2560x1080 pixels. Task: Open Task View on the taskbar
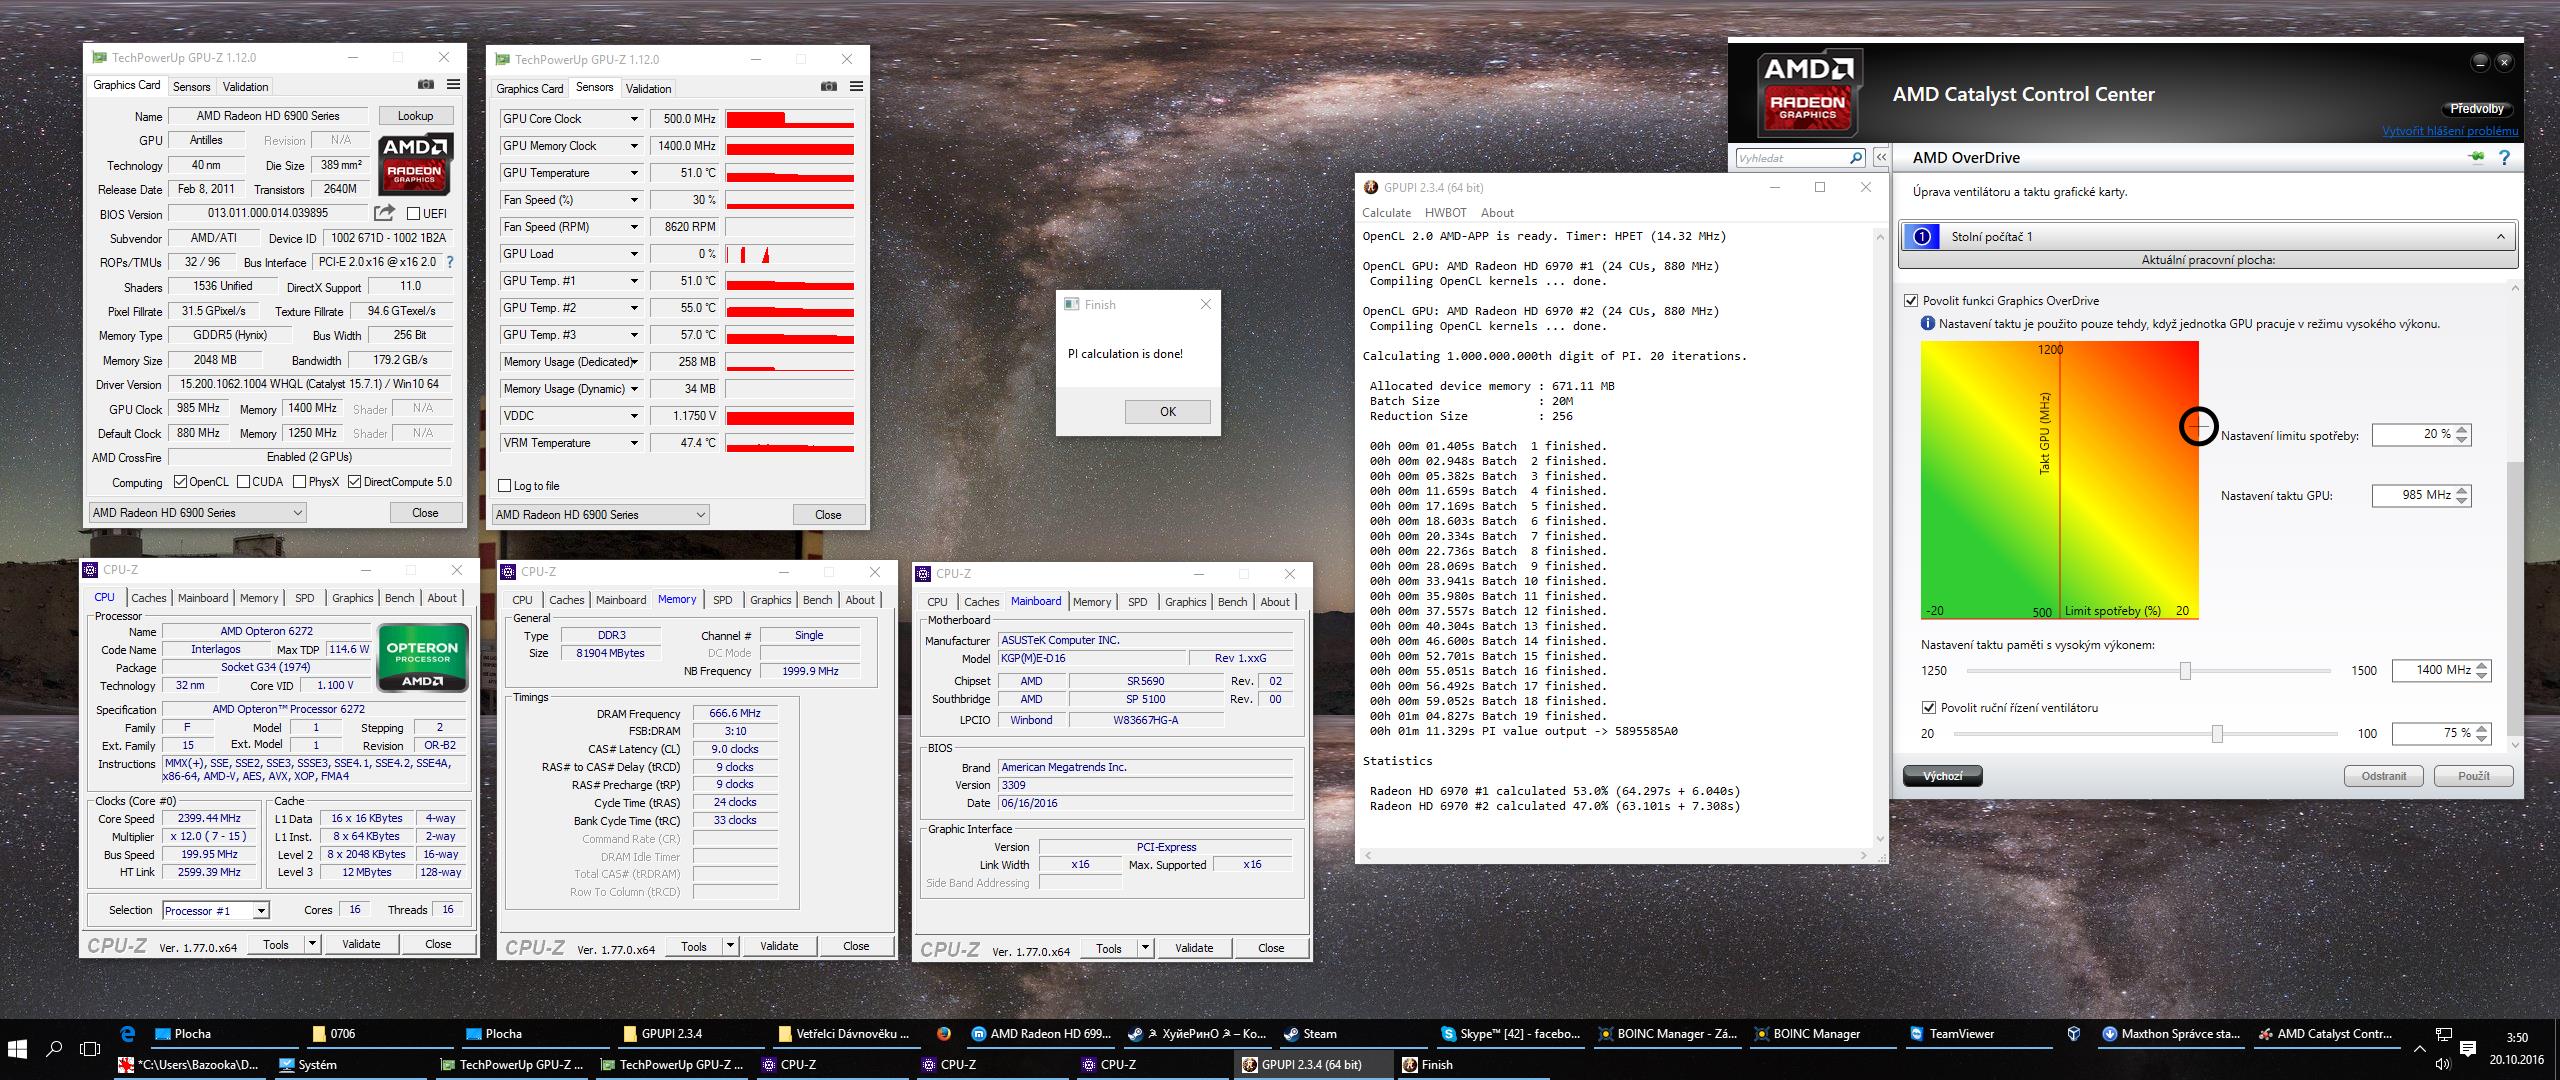click(x=90, y=1049)
